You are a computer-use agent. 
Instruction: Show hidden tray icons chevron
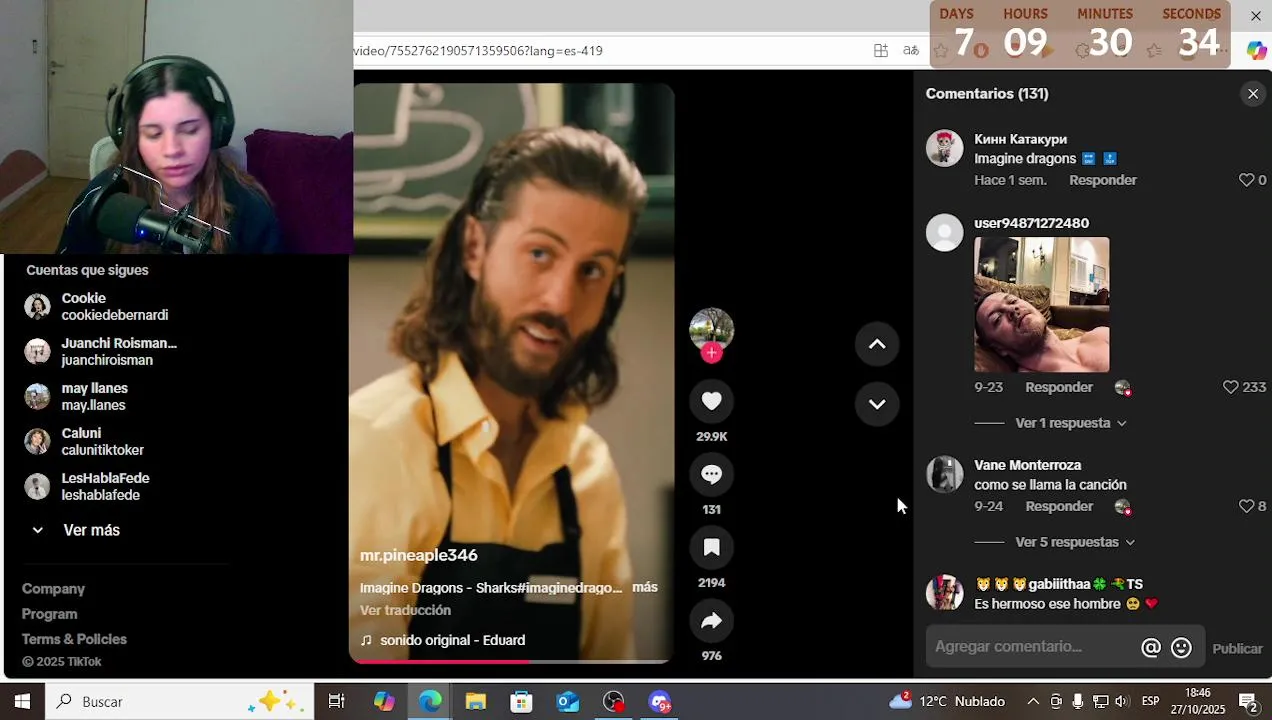click(x=1033, y=702)
